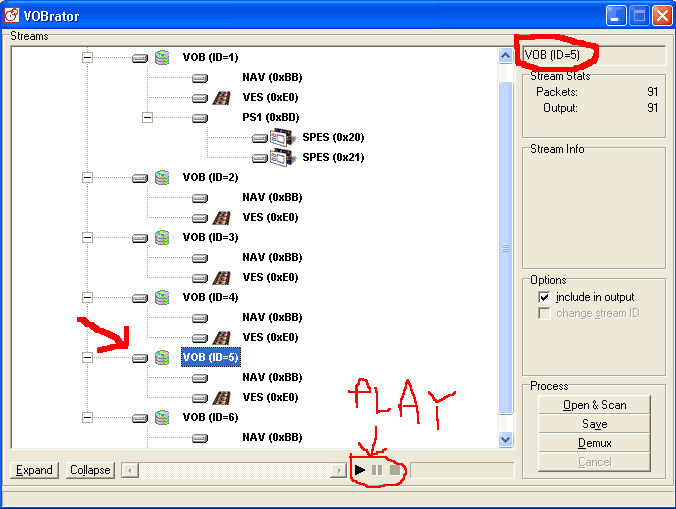Click the subpicture icon of SPES (0x21)
This screenshot has height=509, width=676.
point(283,157)
